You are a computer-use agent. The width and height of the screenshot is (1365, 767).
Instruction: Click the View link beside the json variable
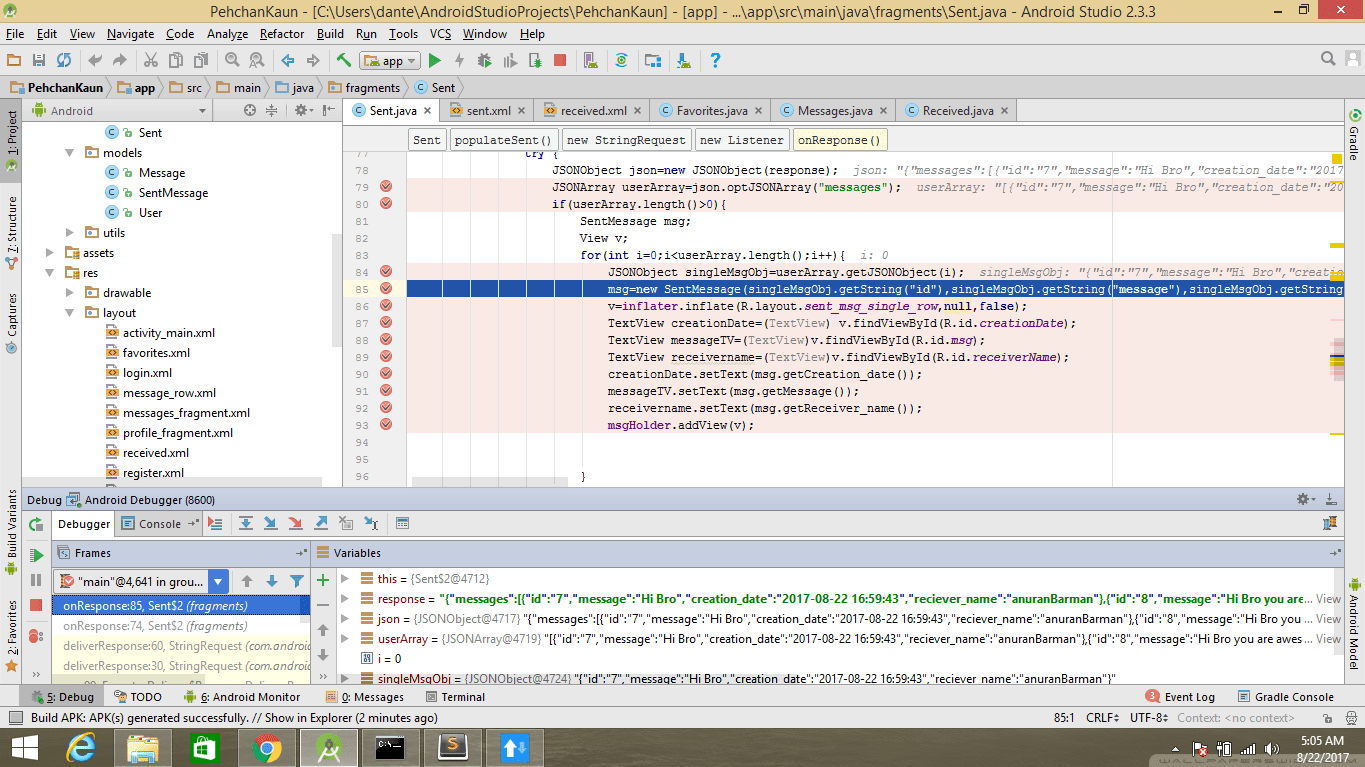1327,618
